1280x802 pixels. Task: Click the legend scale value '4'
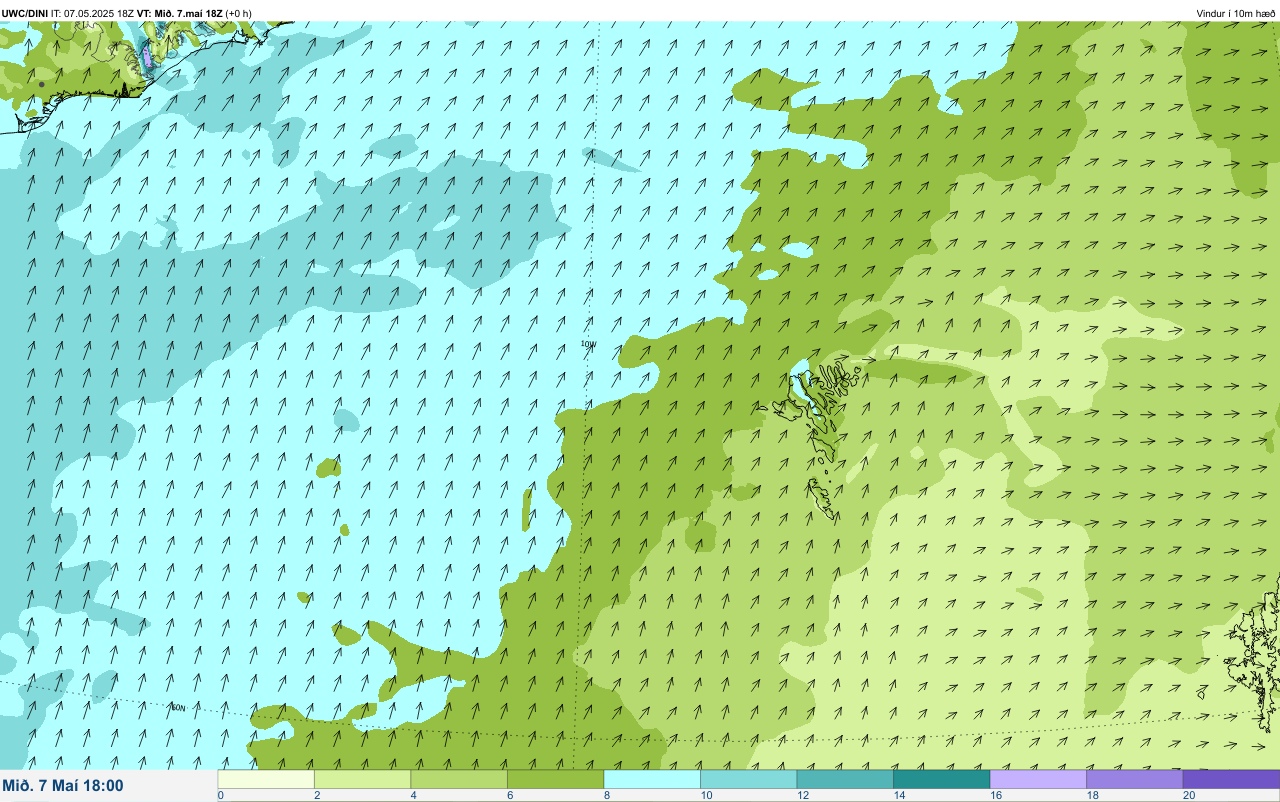coord(413,795)
